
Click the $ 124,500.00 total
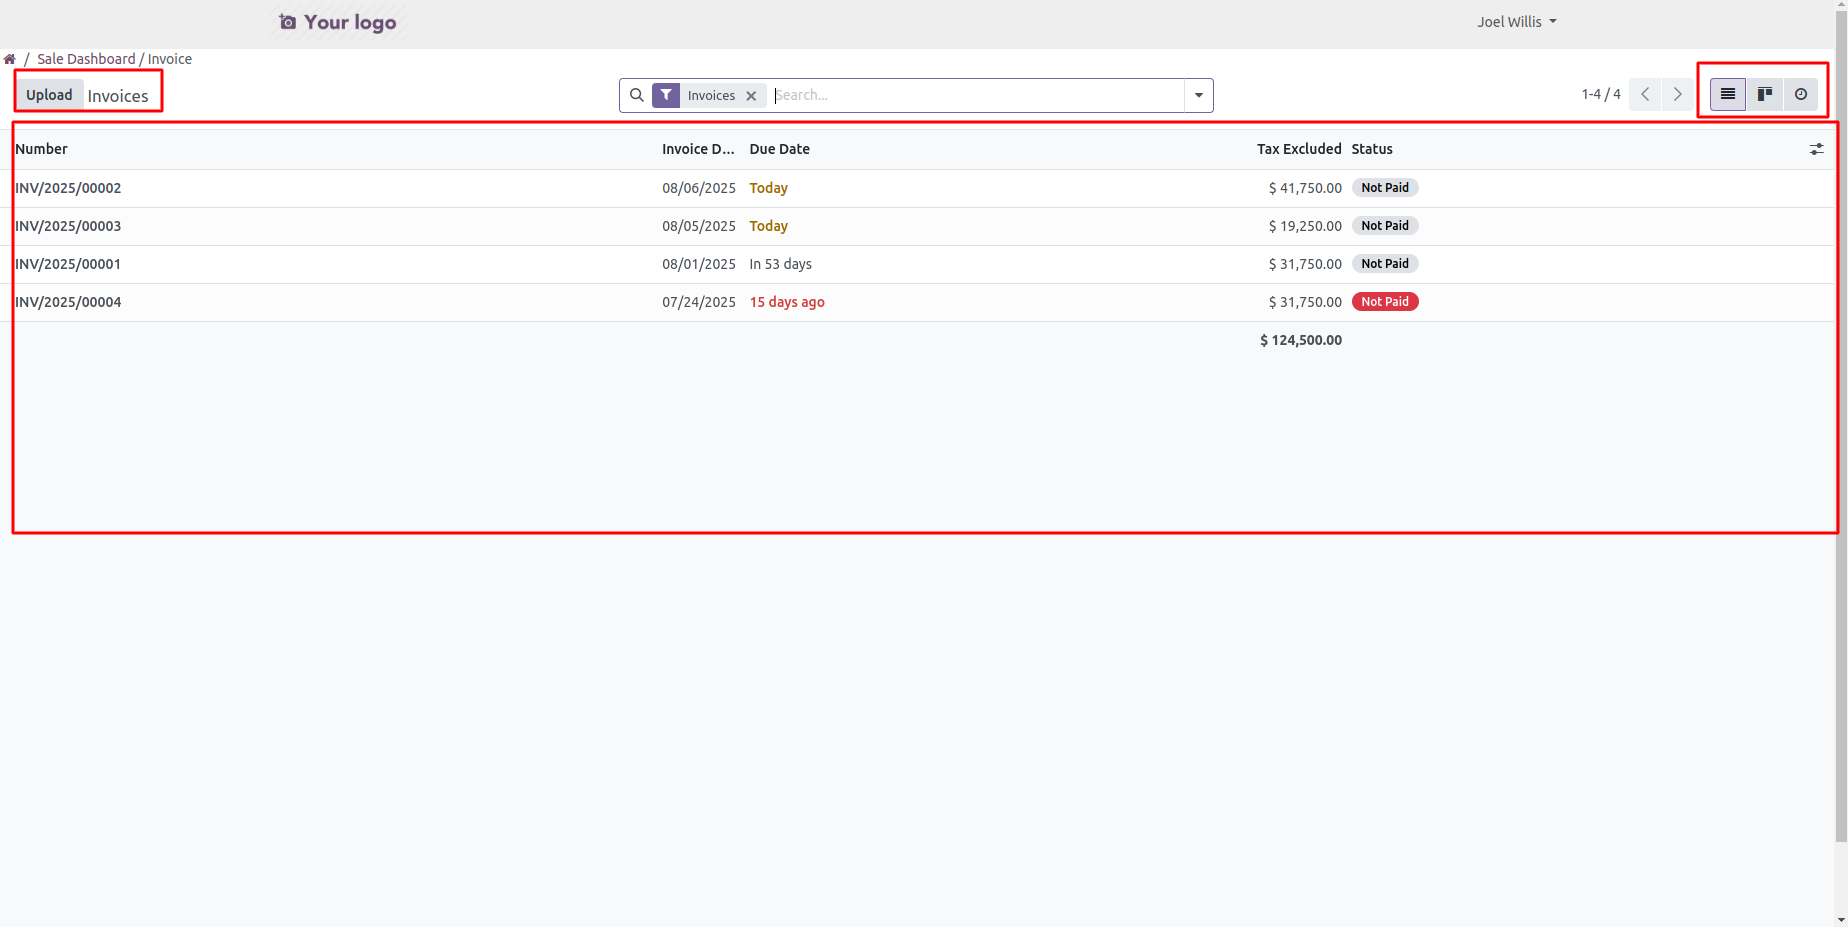[x=1301, y=340]
